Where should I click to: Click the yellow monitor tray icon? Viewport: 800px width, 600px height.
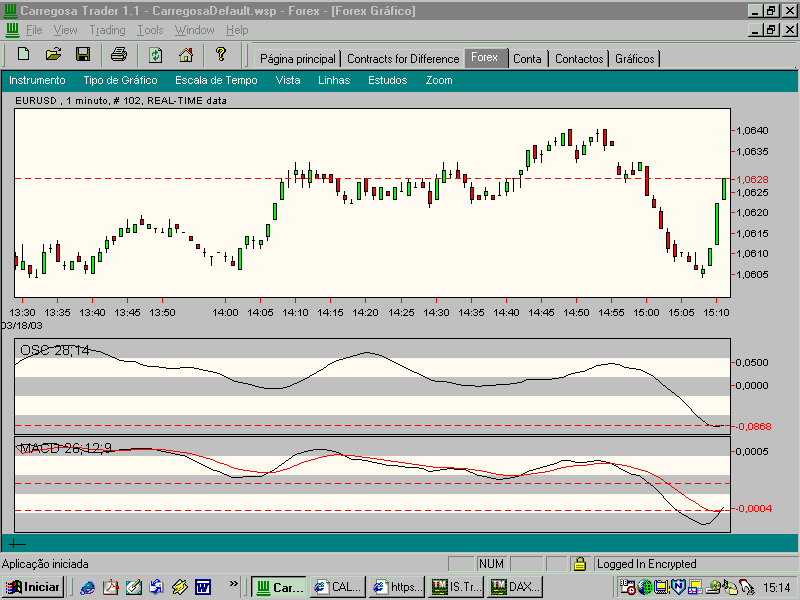(662, 587)
